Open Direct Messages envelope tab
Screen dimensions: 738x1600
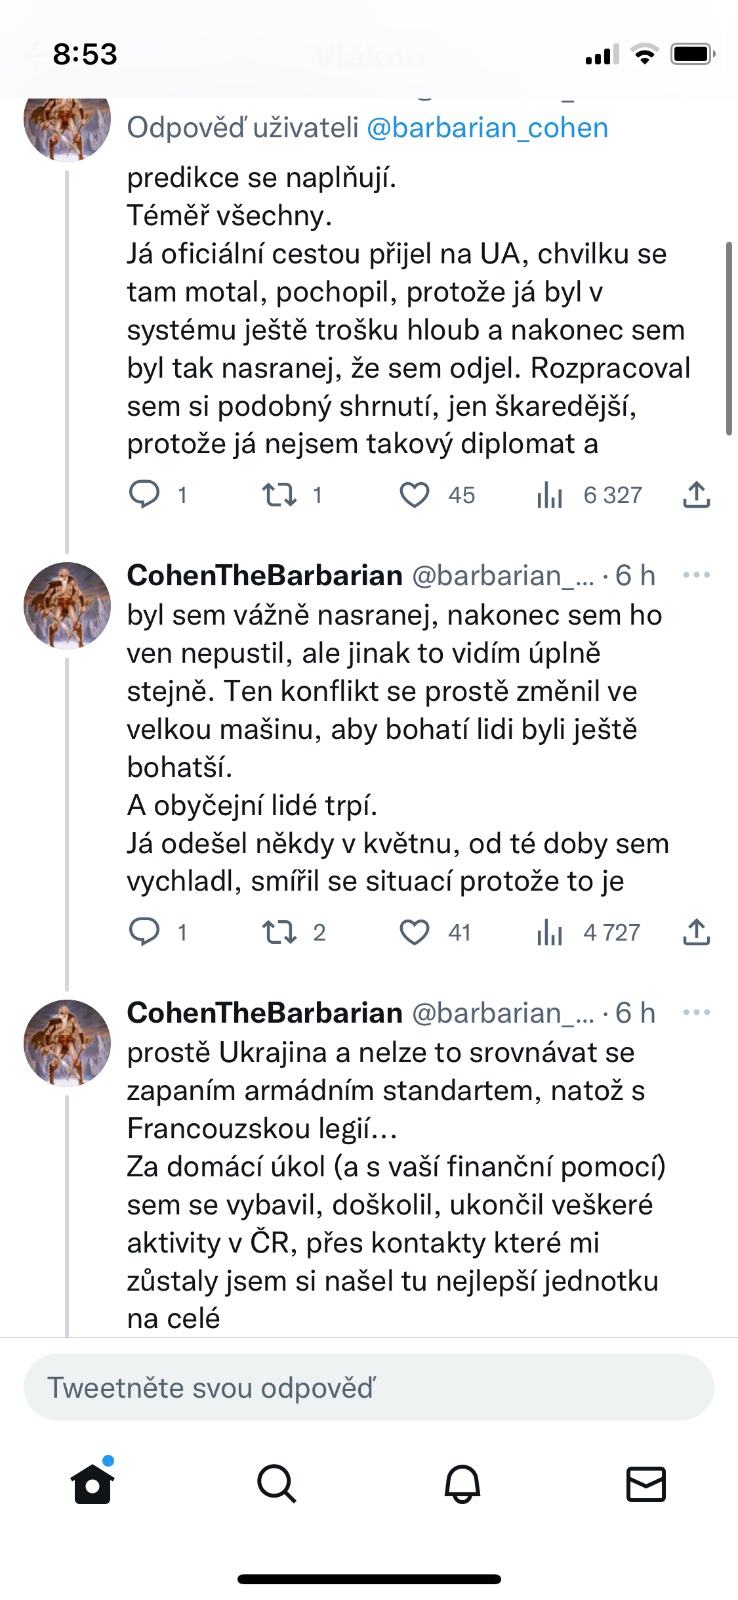pos(646,1484)
